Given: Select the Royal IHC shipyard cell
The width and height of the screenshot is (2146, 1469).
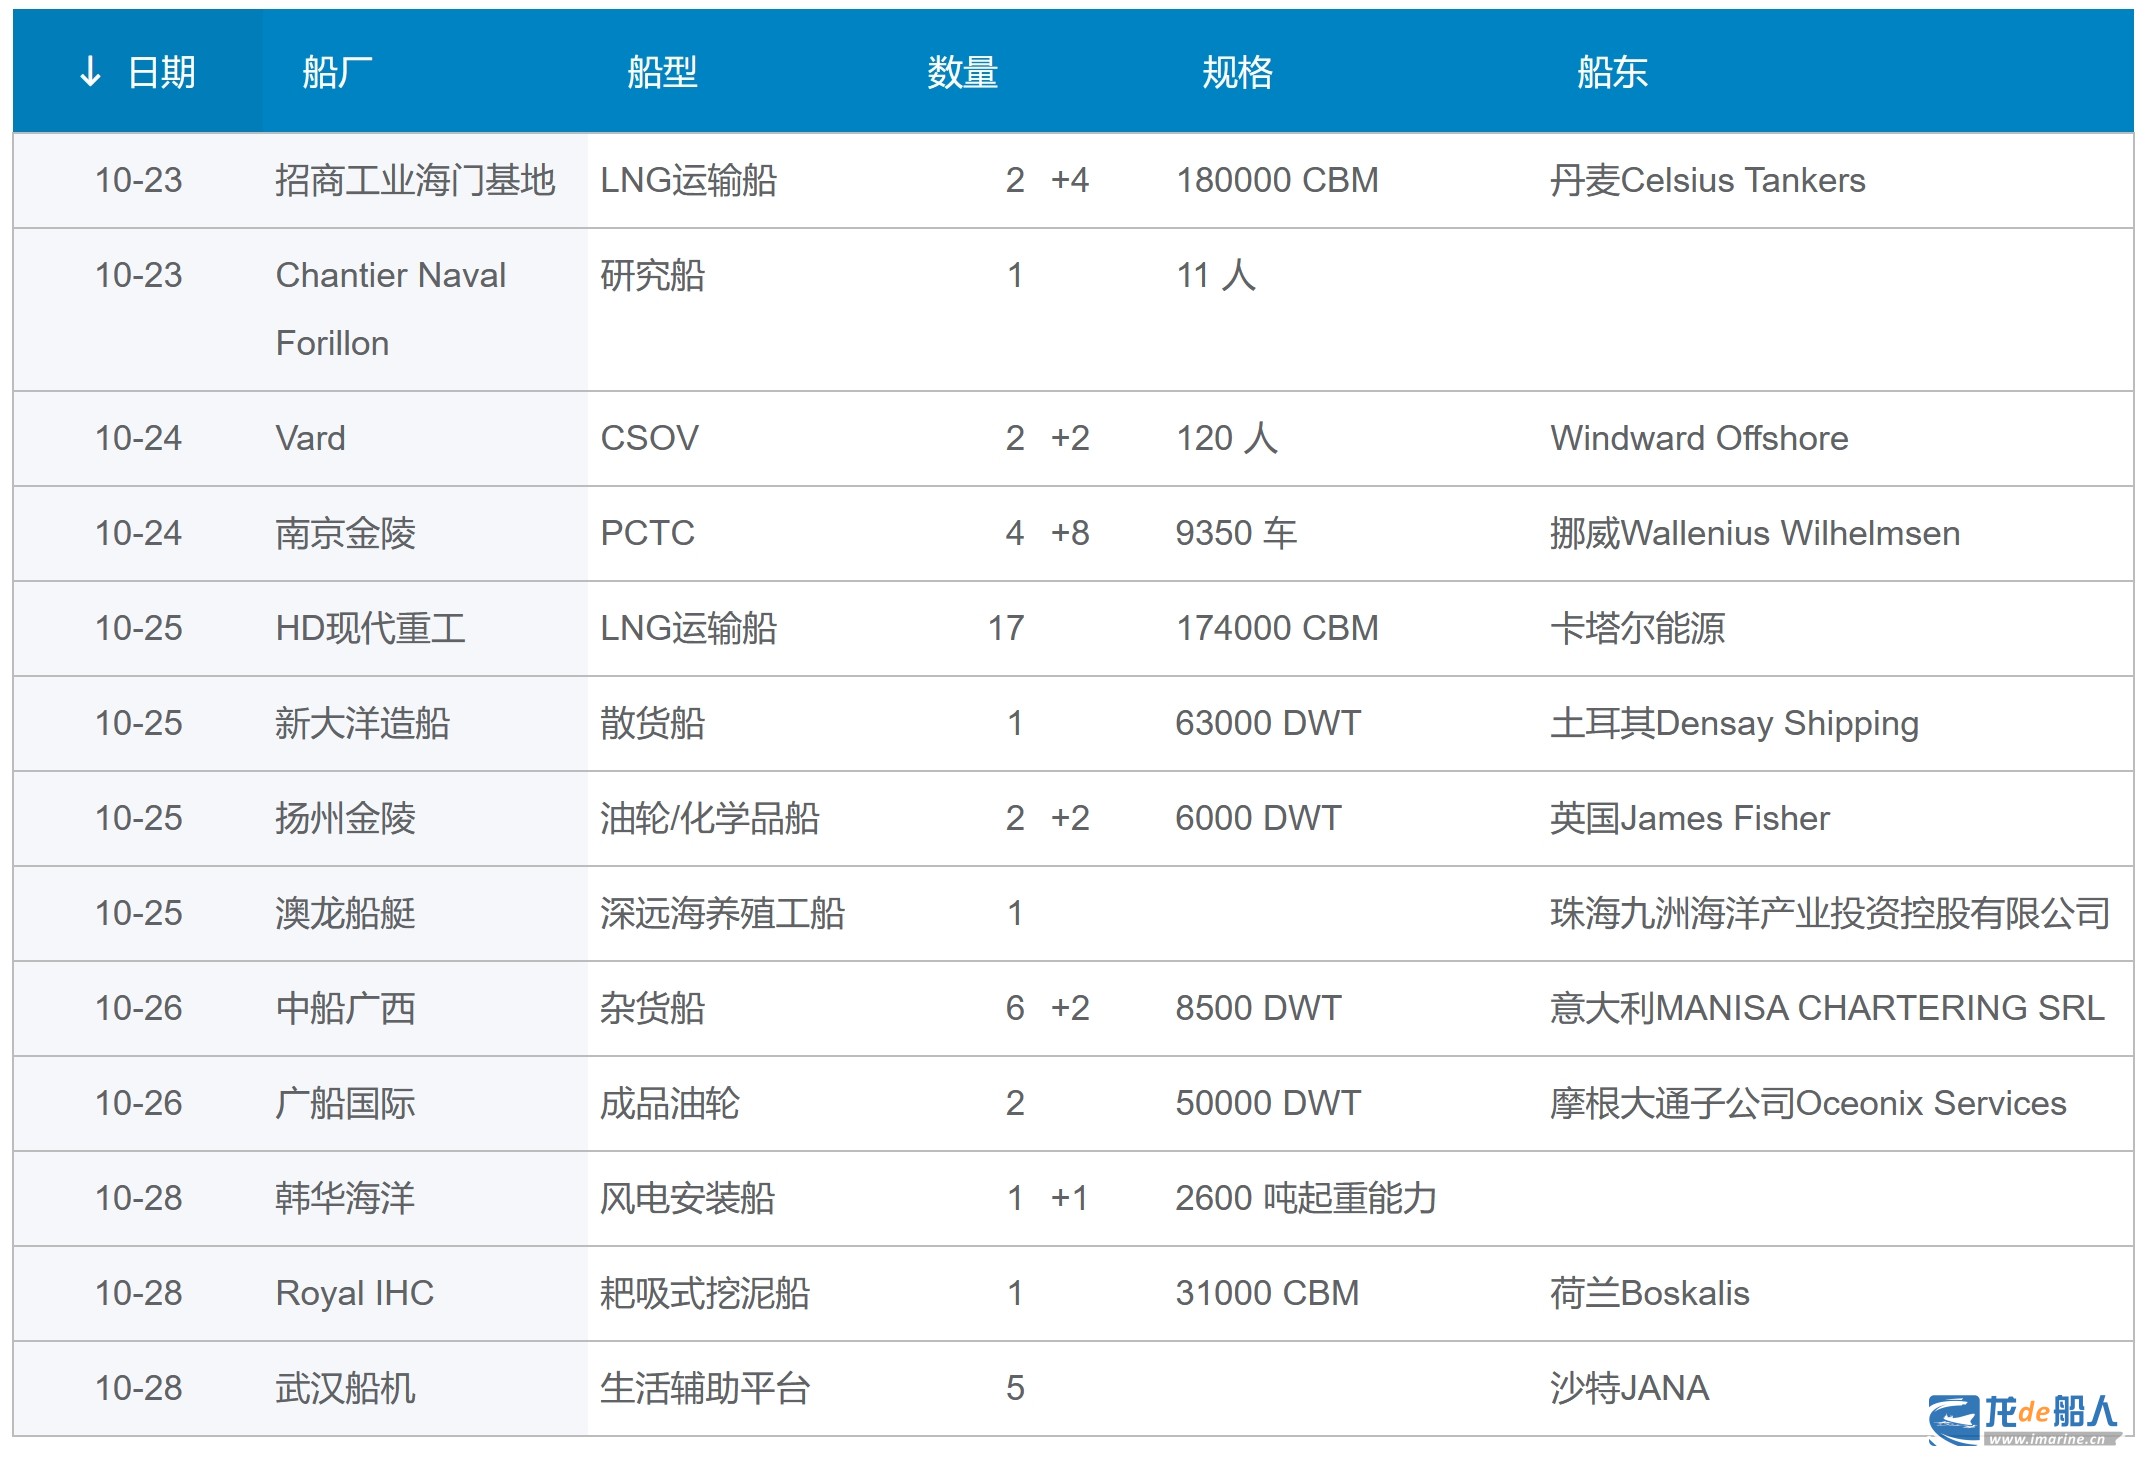Looking at the screenshot, I should 355,1293.
